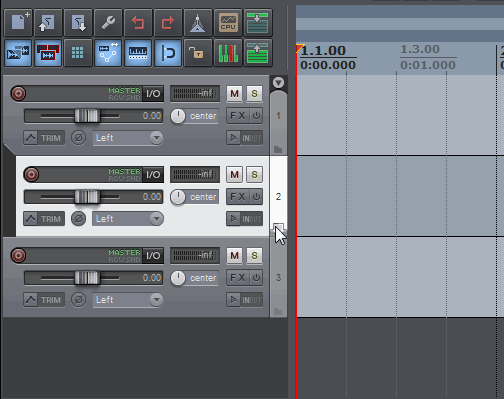Mute track 2 with M button
504x399 pixels.
point(234,174)
